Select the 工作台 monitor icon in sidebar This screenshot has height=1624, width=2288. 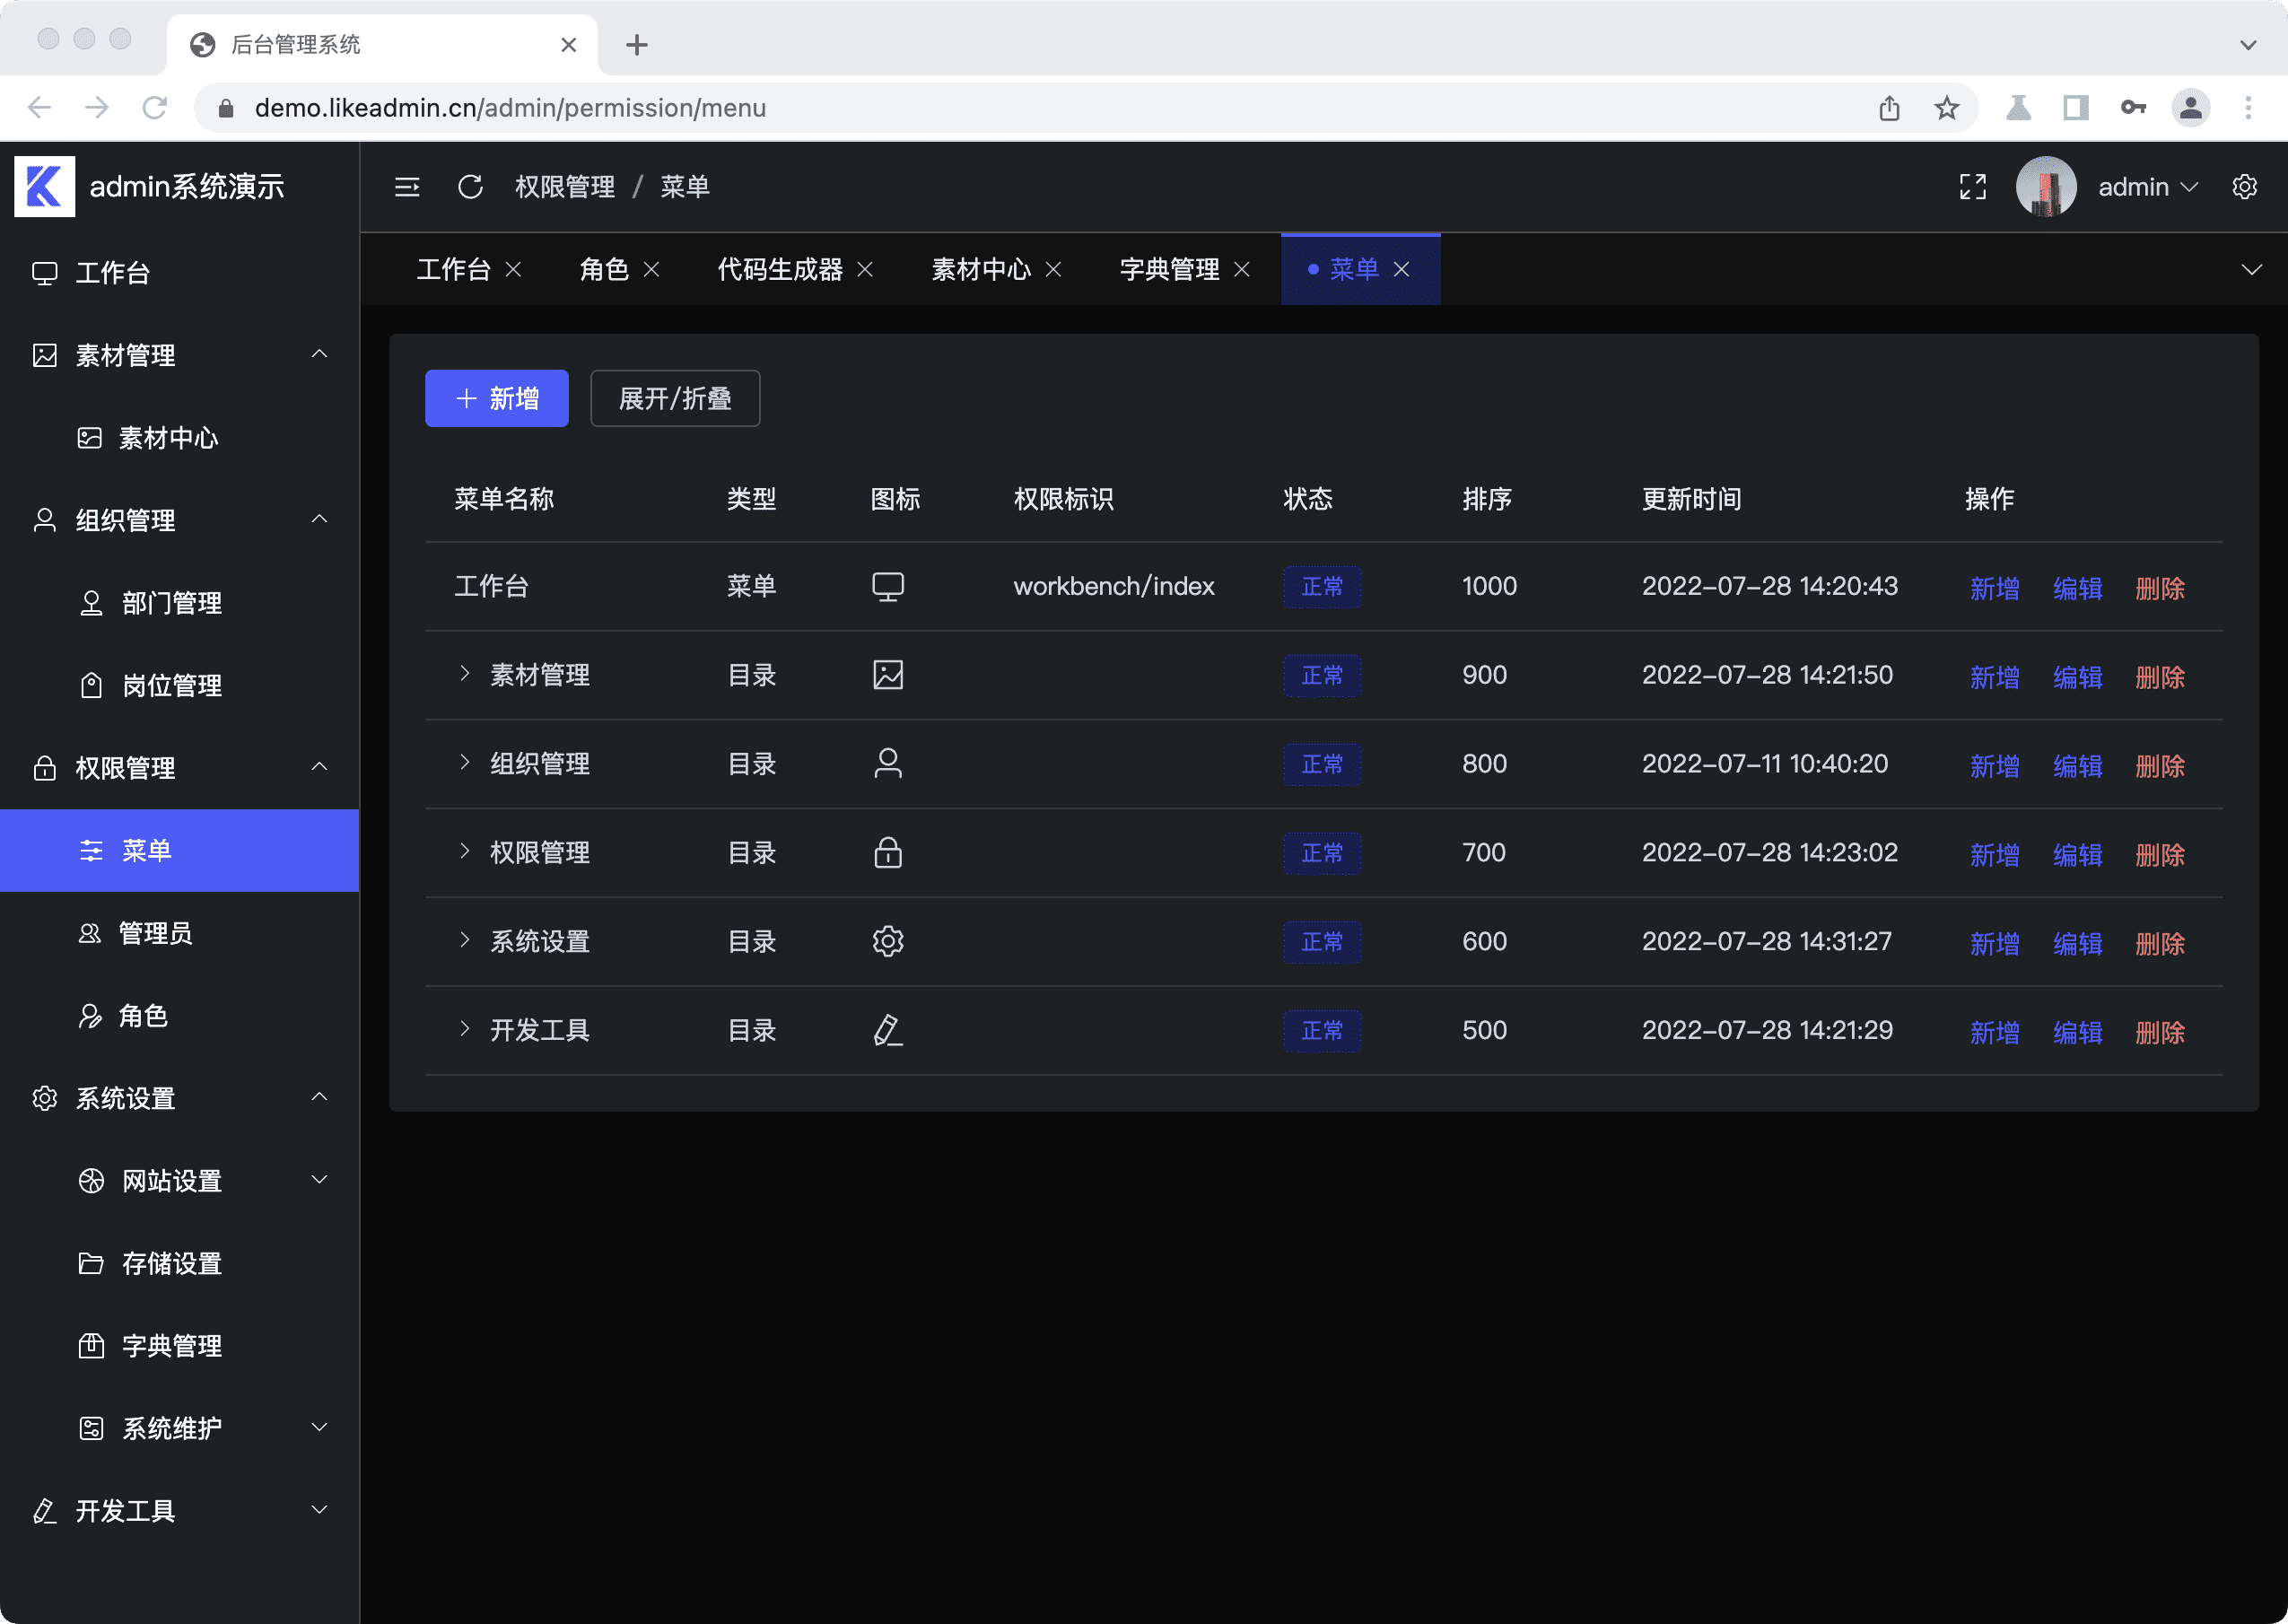click(44, 272)
